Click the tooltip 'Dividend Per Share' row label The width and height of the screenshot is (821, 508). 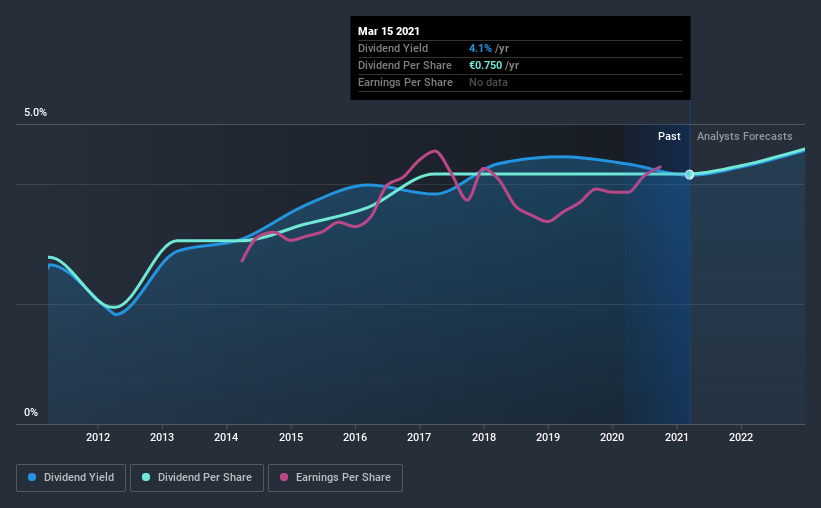click(405, 65)
